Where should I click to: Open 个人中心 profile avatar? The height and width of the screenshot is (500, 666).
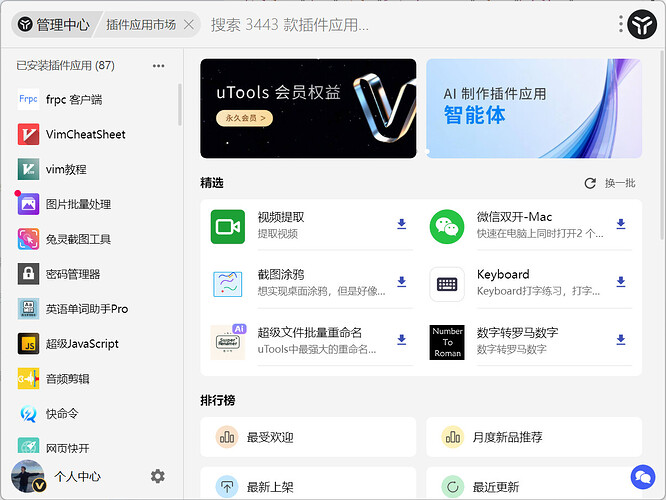pyautogui.click(x=28, y=476)
